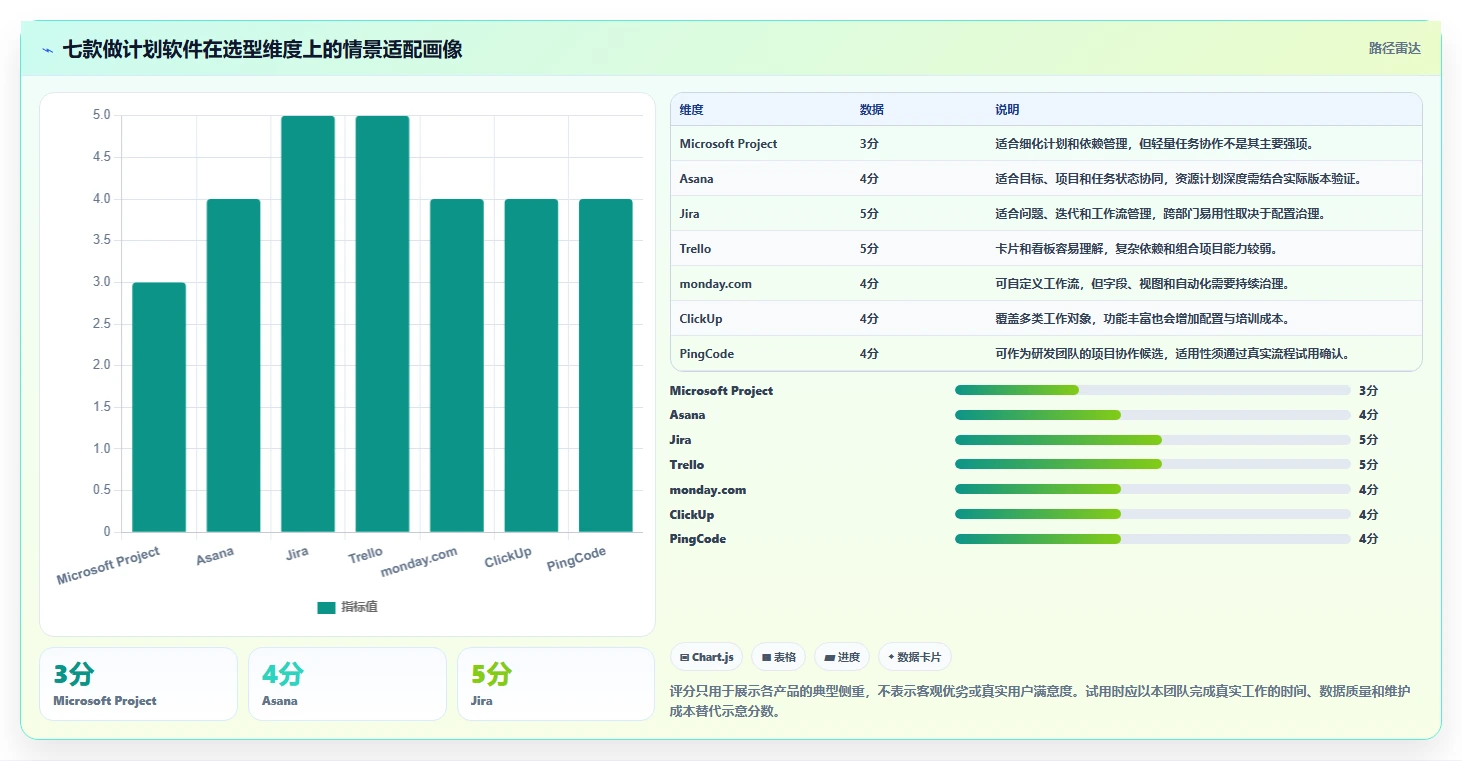
Task: Click the 3分 data card for Microsoft Project
Action: click(x=138, y=684)
